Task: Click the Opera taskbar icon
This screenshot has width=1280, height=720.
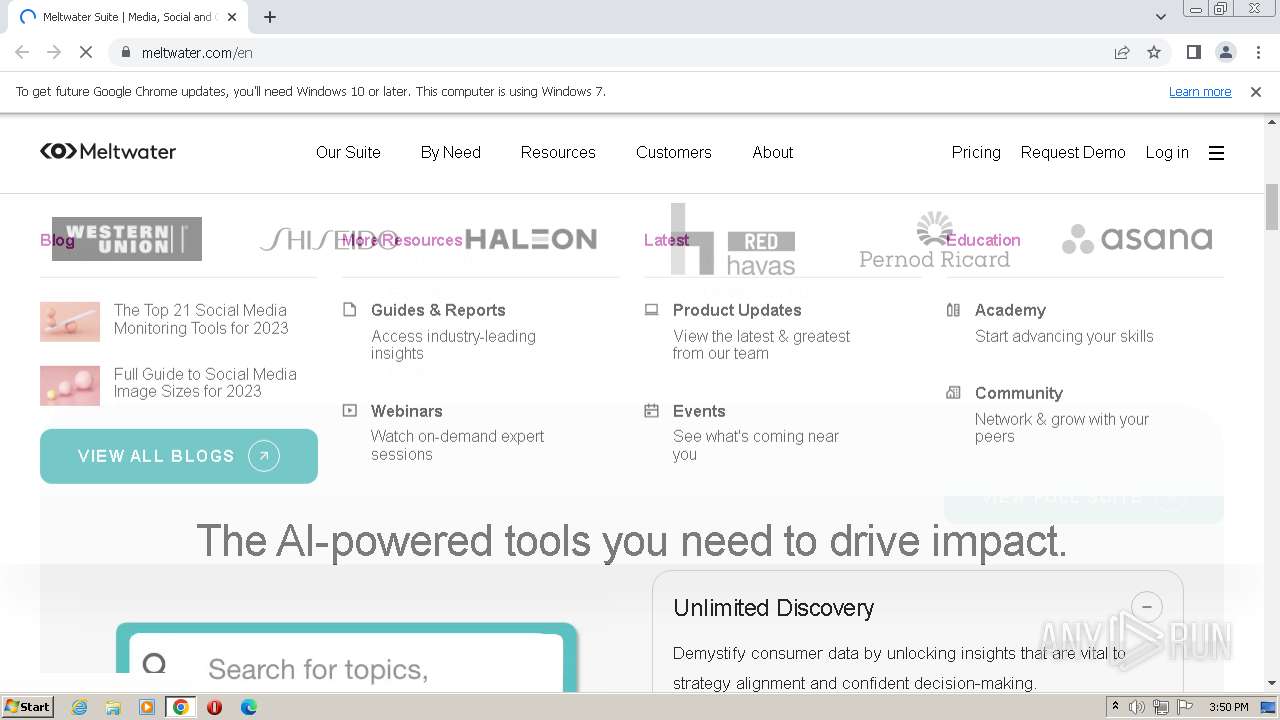Action: click(x=214, y=707)
